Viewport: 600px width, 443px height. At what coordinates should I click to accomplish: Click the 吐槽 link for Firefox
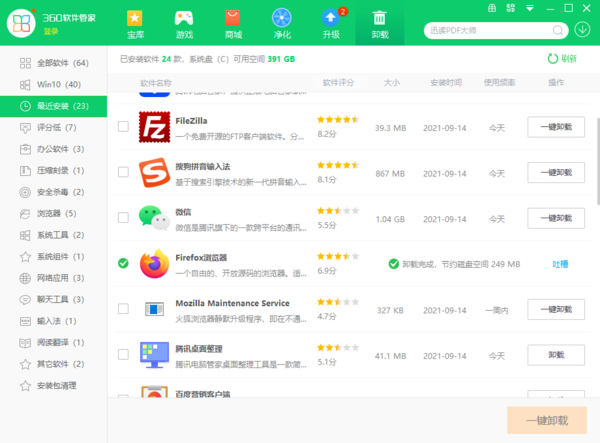tap(560, 264)
